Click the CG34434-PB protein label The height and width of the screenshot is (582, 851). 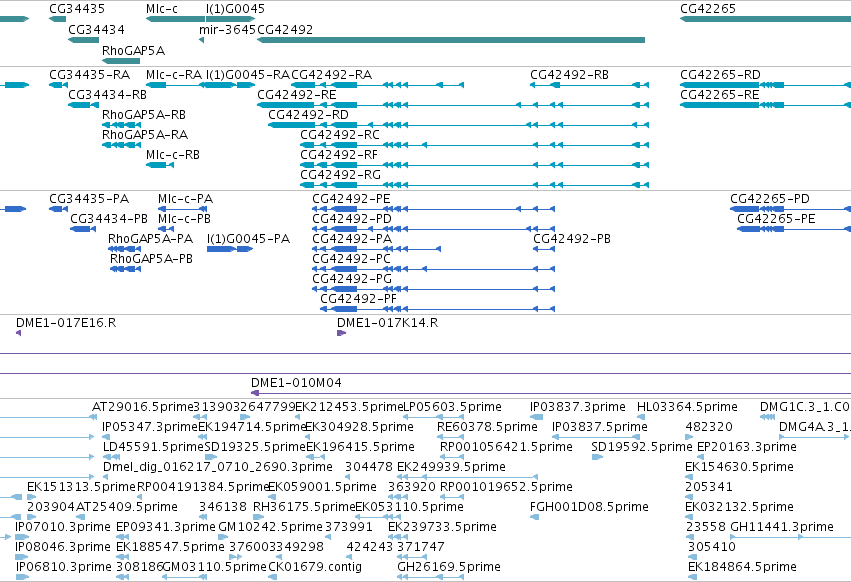109,219
